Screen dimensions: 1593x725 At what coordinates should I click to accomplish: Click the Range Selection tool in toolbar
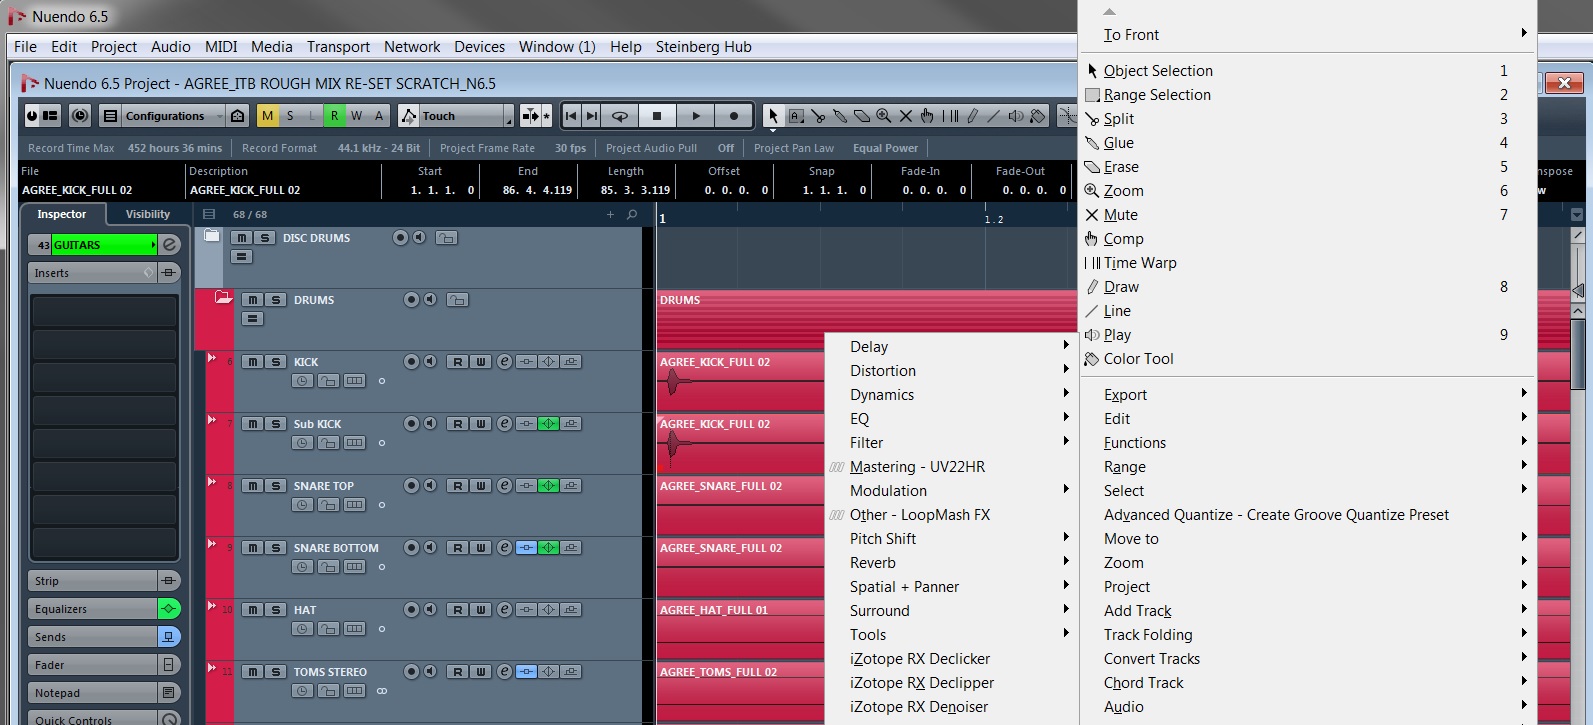pyautogui.click(x=796, y=116)
